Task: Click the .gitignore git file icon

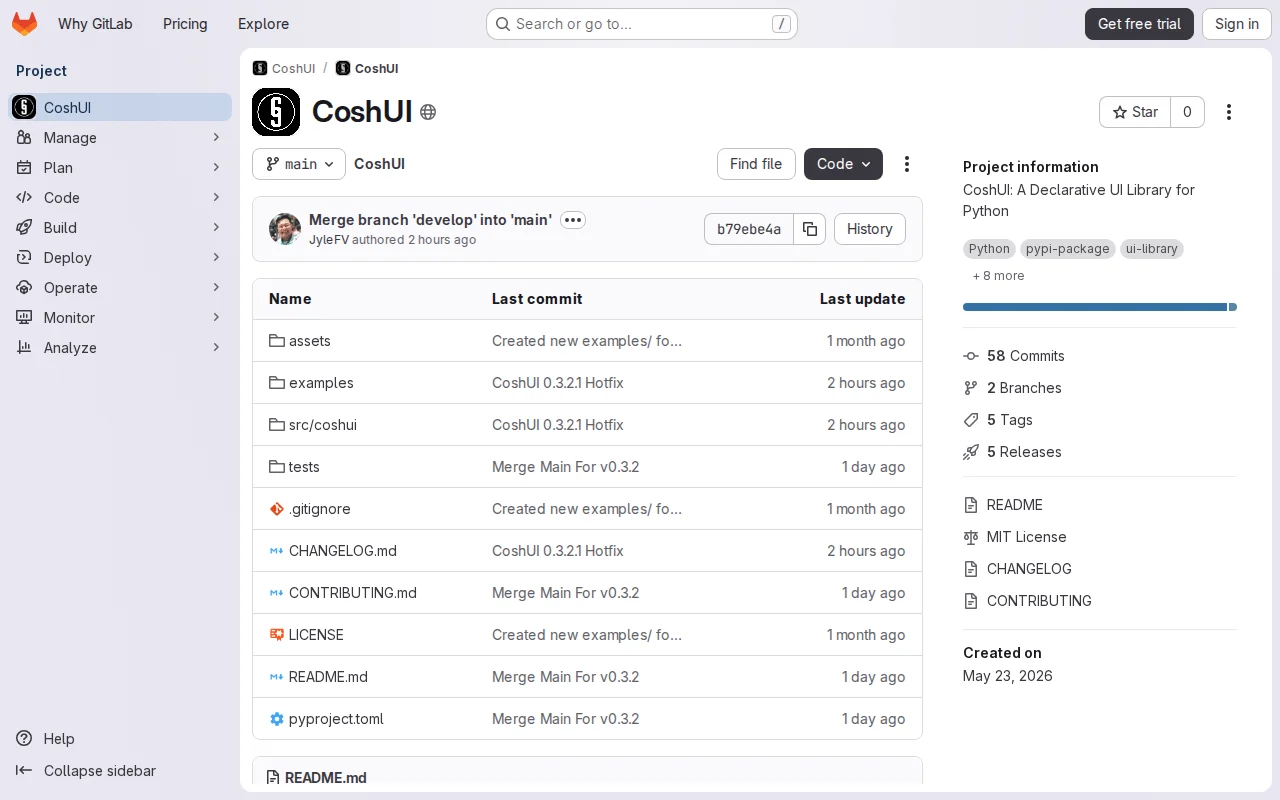Action: click(277, 509)
